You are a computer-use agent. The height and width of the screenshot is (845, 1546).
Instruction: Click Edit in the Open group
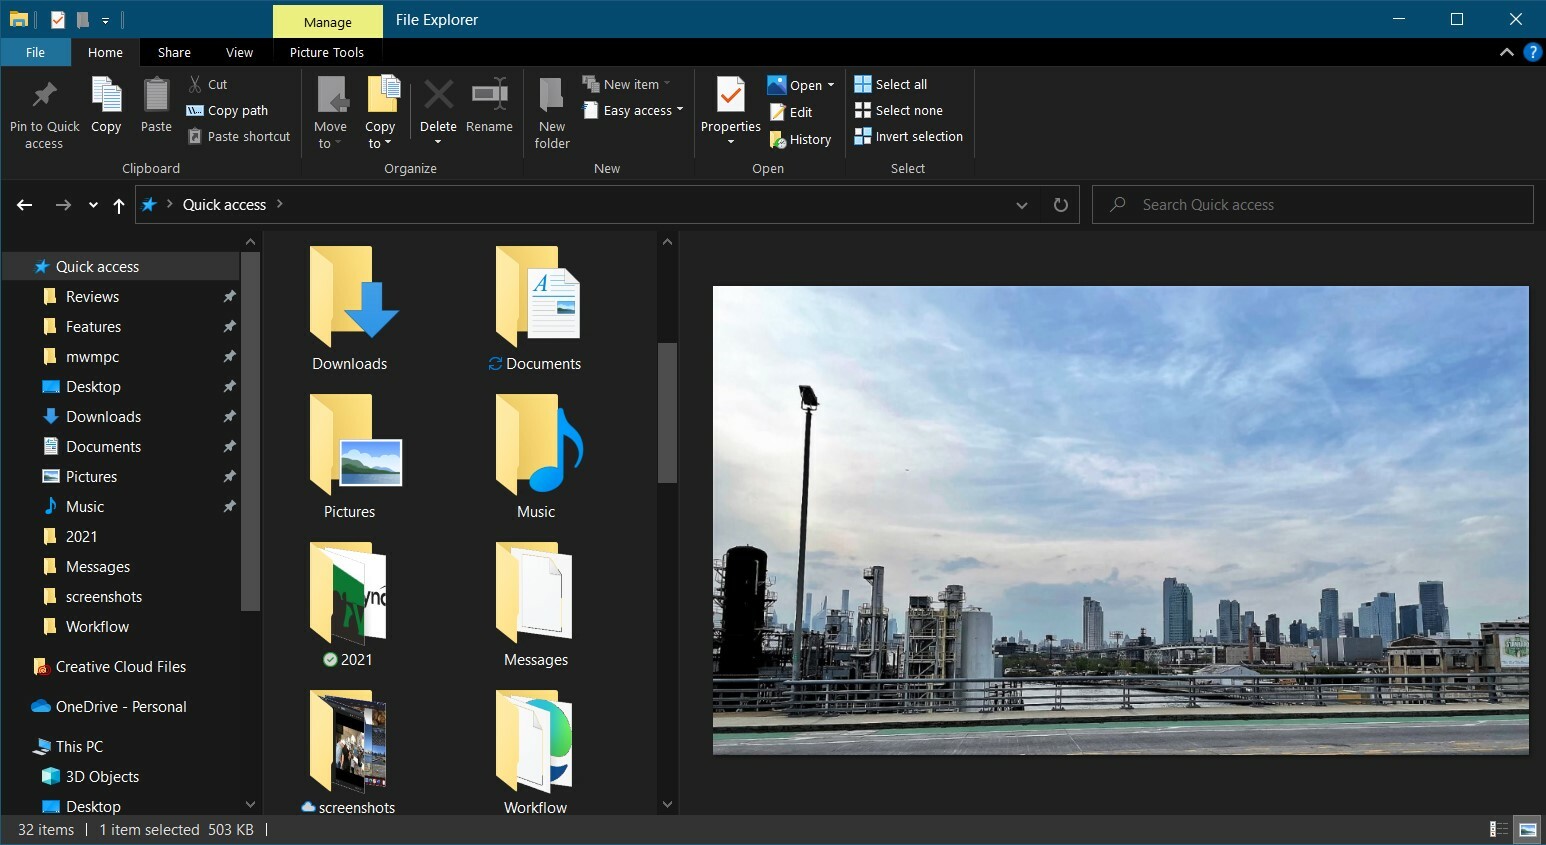[790, 113]
